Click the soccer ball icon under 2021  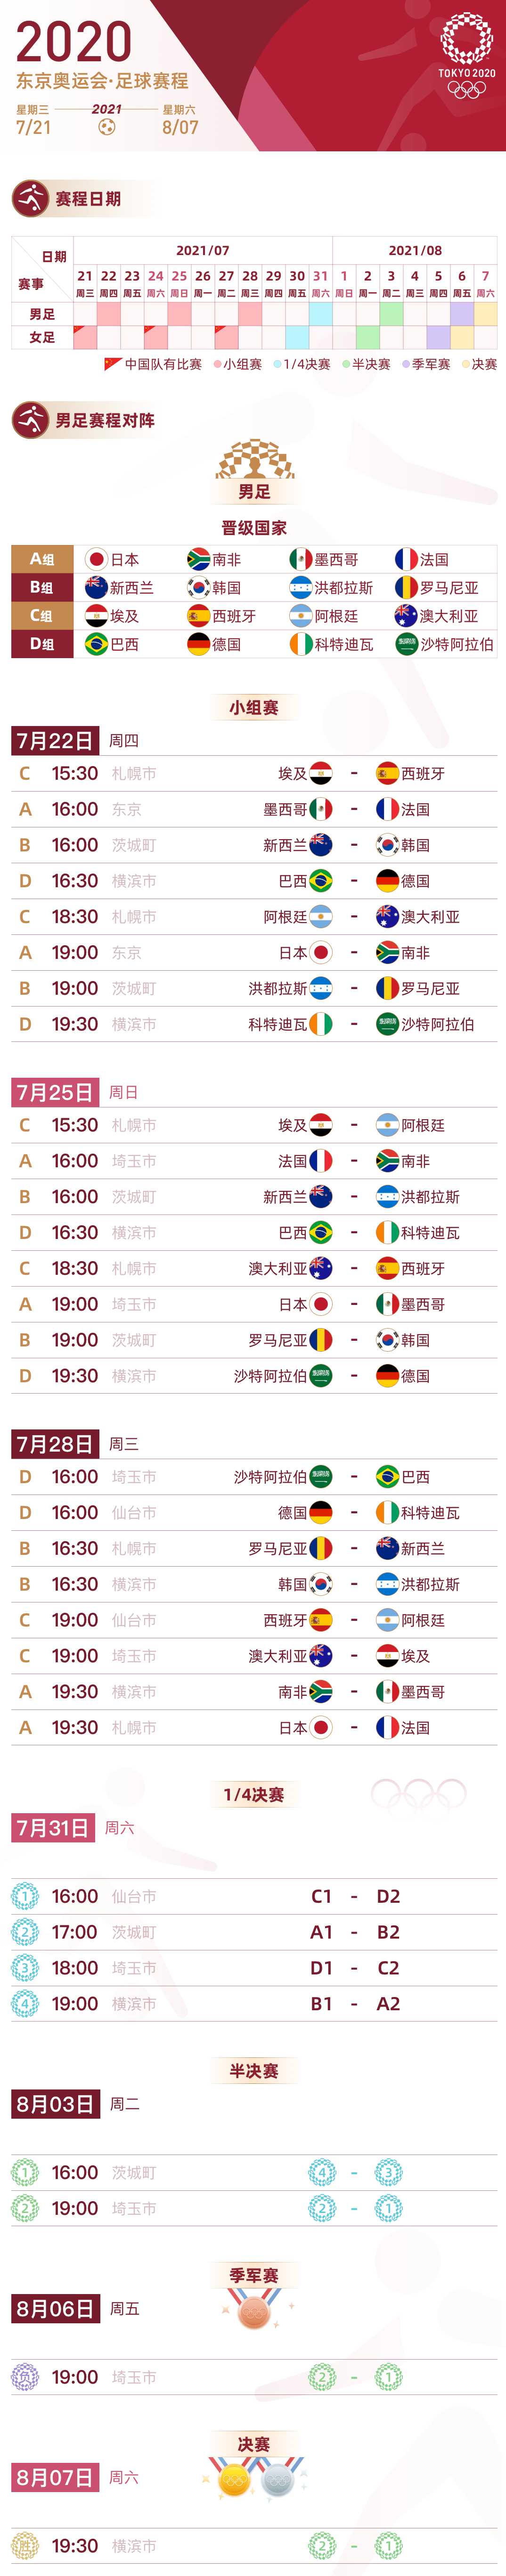(x=107, y=127)
